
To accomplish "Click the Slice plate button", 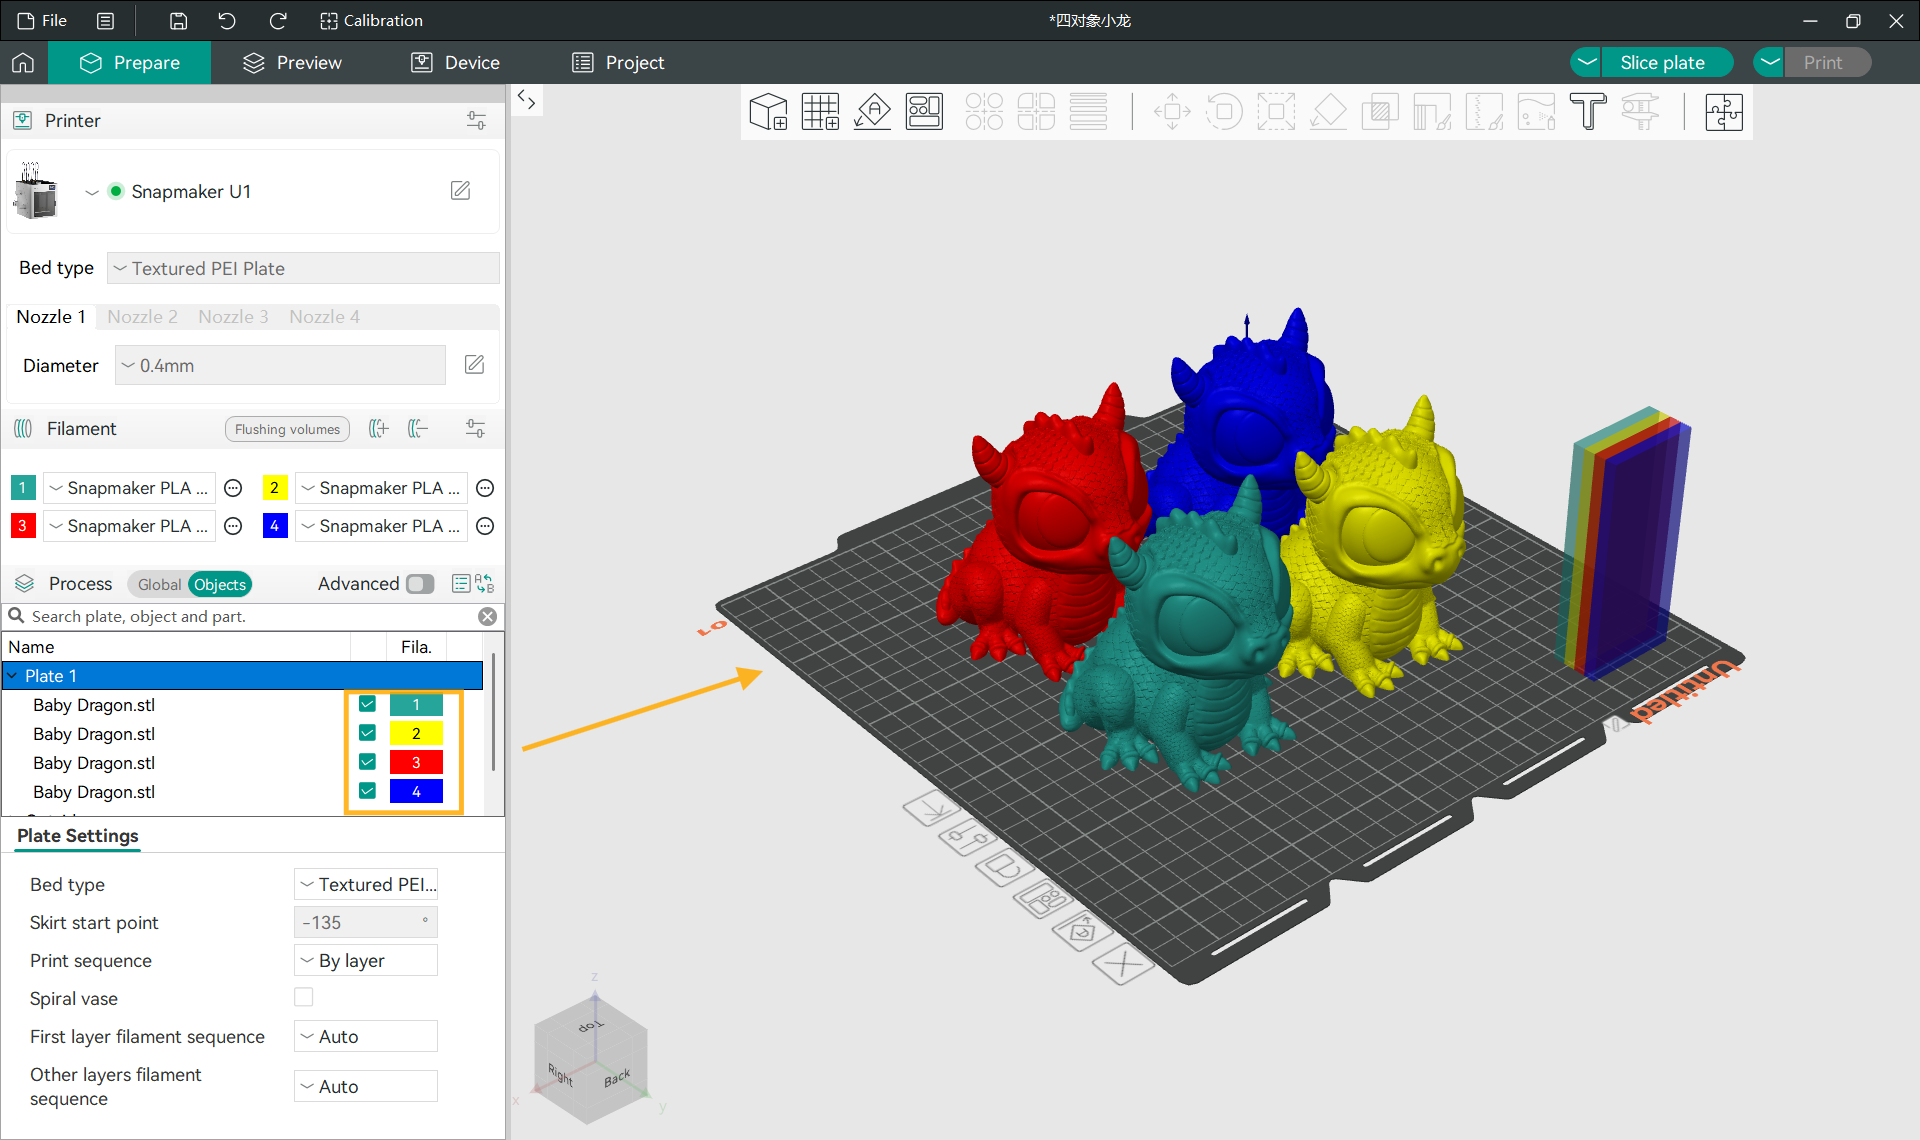I will [1662, 62].
